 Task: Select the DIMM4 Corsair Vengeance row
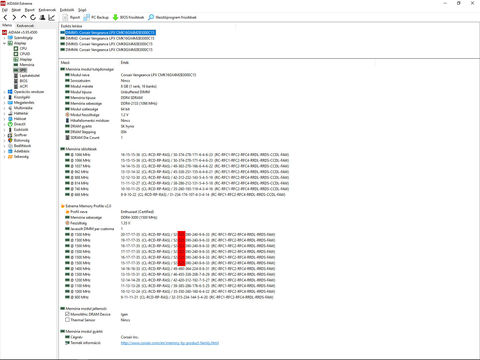coord(107,50)
